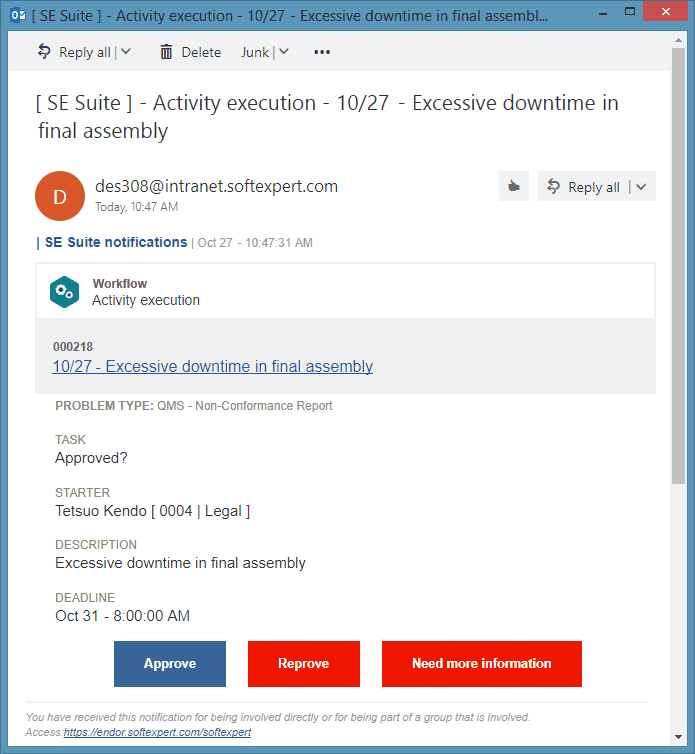The image size is (695, 754).
Task: Open the more actions ellipsis menu
Action: 322,52
